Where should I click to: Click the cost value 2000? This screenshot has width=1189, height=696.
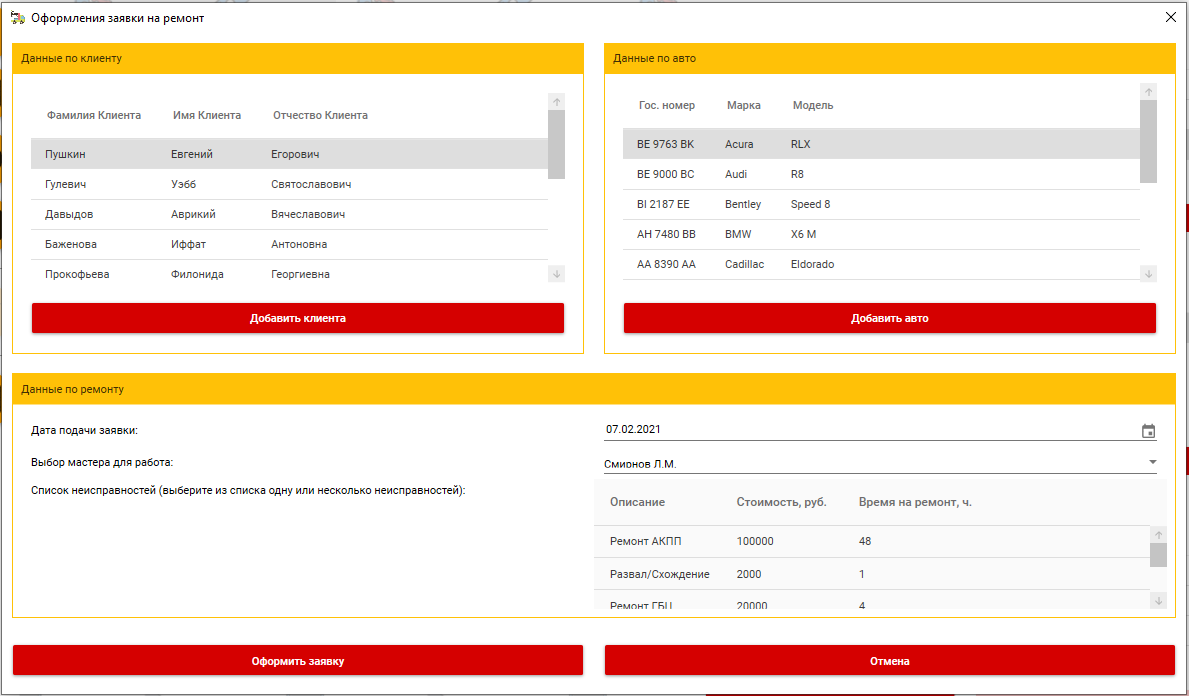(x=748, y=574)
